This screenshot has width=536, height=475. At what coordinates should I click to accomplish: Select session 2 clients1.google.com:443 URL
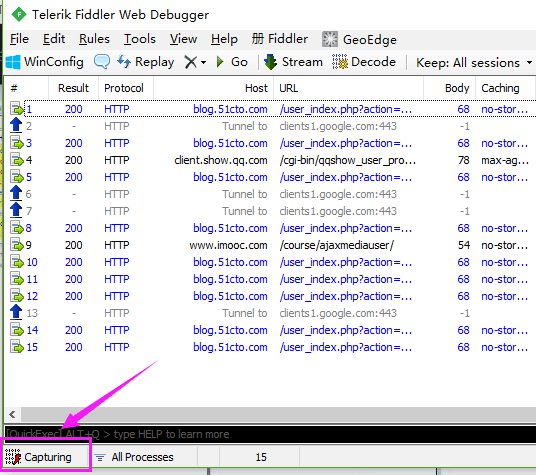[338, 126]
